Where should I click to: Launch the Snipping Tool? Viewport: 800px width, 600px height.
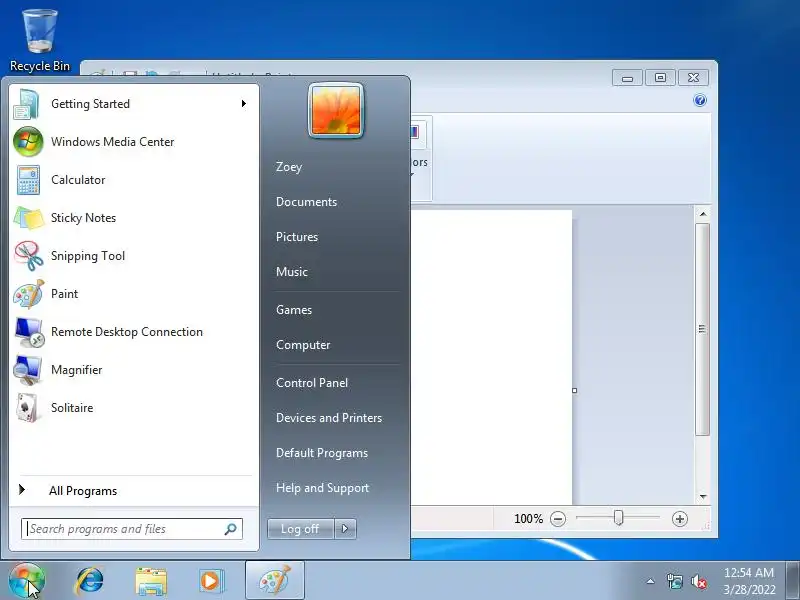coord(134,256)
